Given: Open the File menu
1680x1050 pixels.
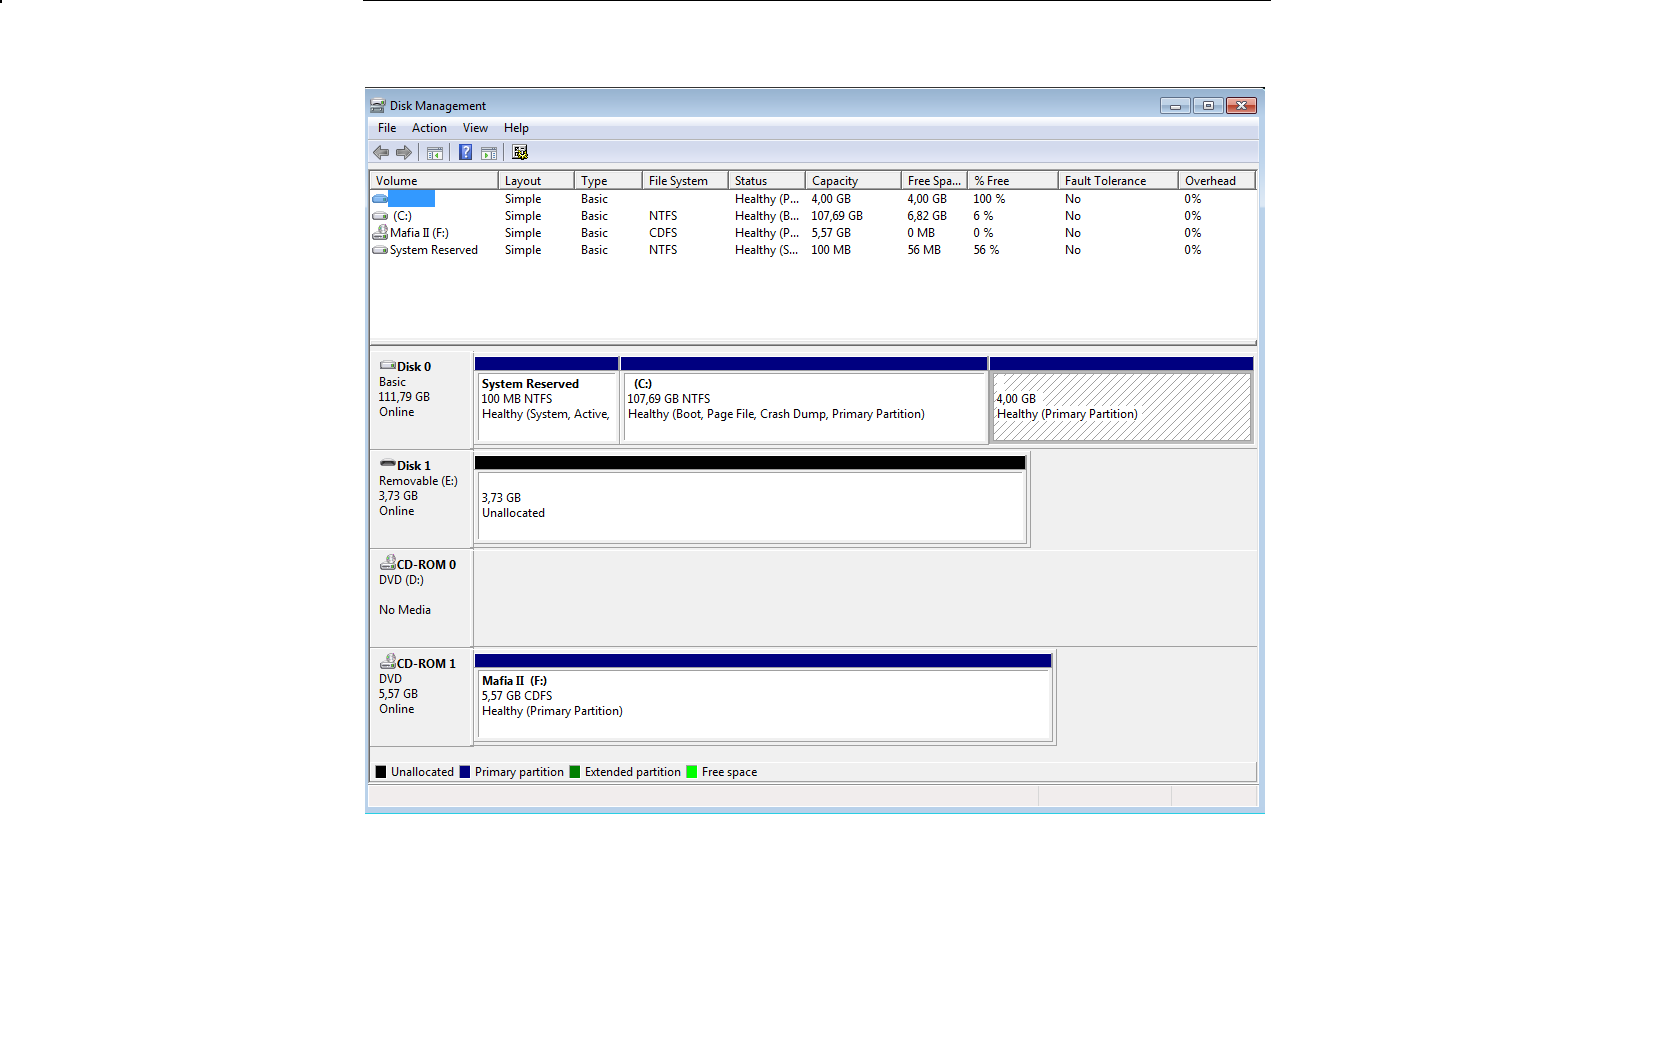Looking at the screenshot, I should pos(387,128).
